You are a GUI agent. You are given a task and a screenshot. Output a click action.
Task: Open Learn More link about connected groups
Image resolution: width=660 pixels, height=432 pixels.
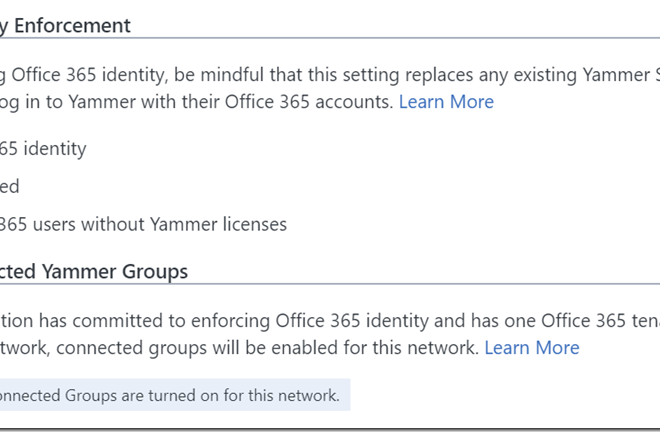pos(532,348)
